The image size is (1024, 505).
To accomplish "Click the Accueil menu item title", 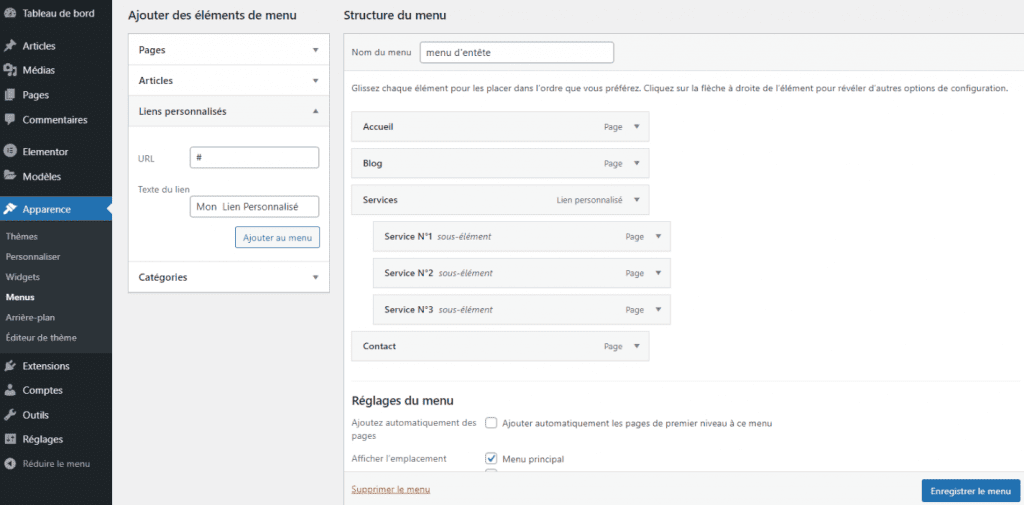I will coord(378,127).
